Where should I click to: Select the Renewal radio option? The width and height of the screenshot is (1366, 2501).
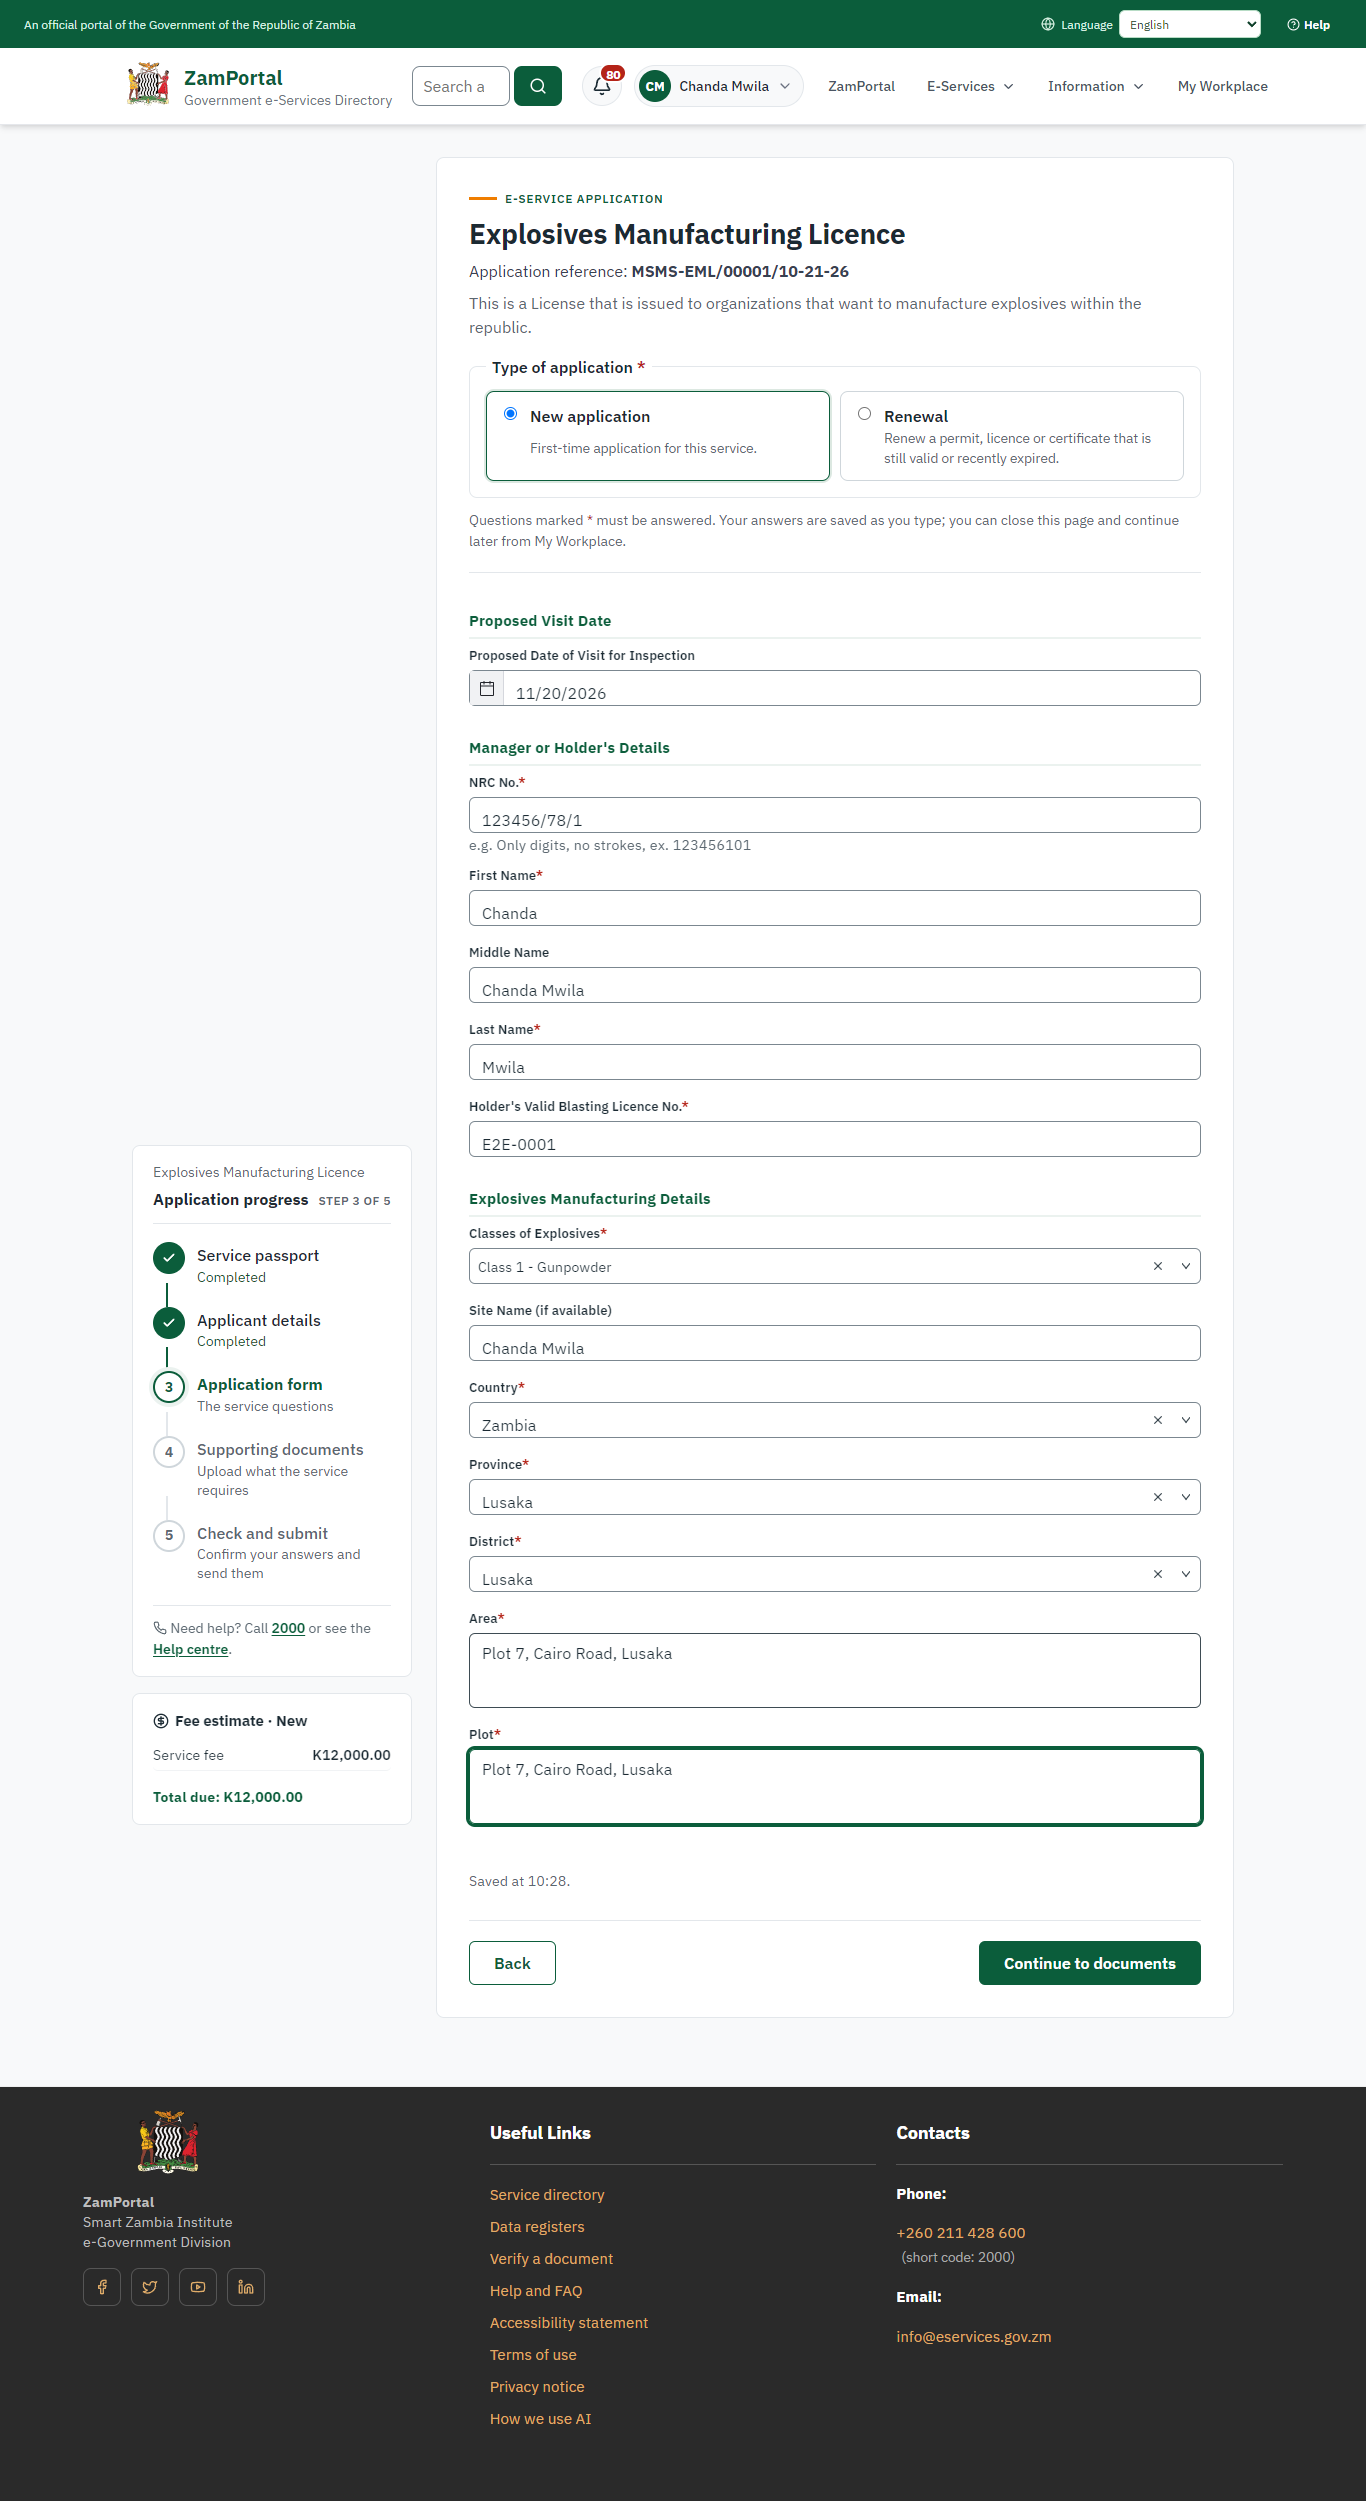tap(865, 414)
